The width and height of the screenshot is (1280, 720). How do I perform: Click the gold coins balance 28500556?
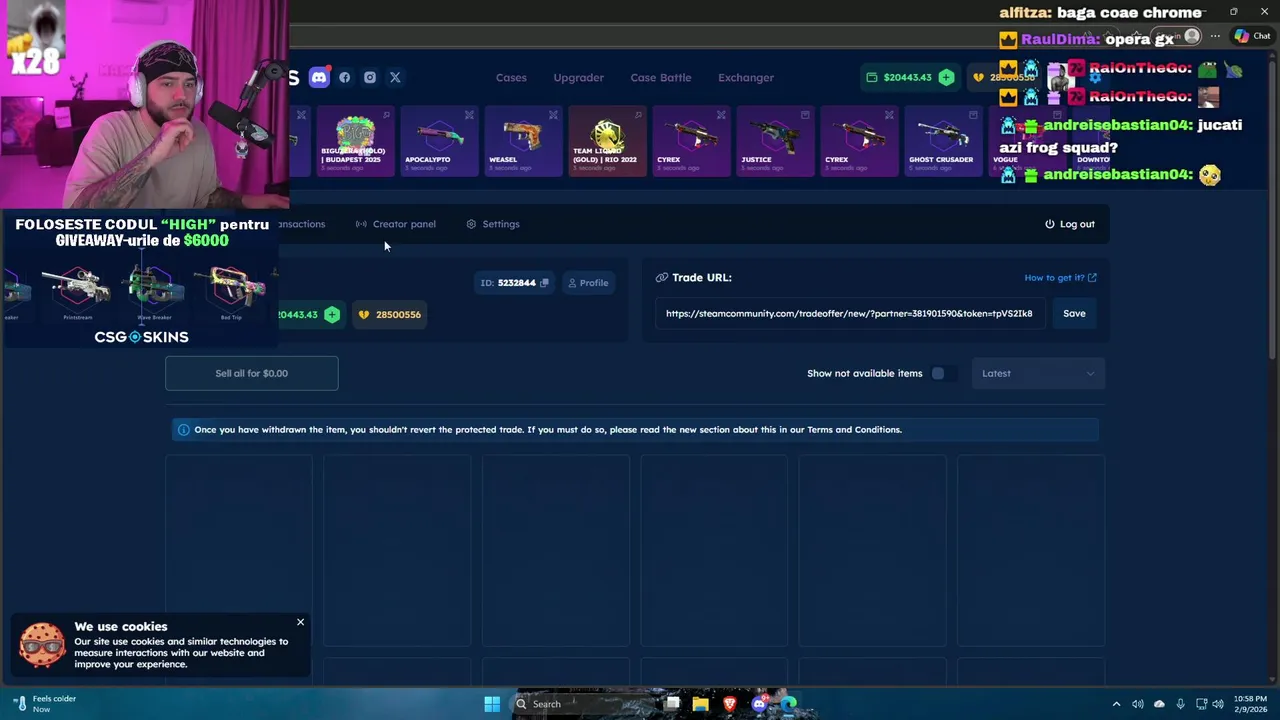389,314
